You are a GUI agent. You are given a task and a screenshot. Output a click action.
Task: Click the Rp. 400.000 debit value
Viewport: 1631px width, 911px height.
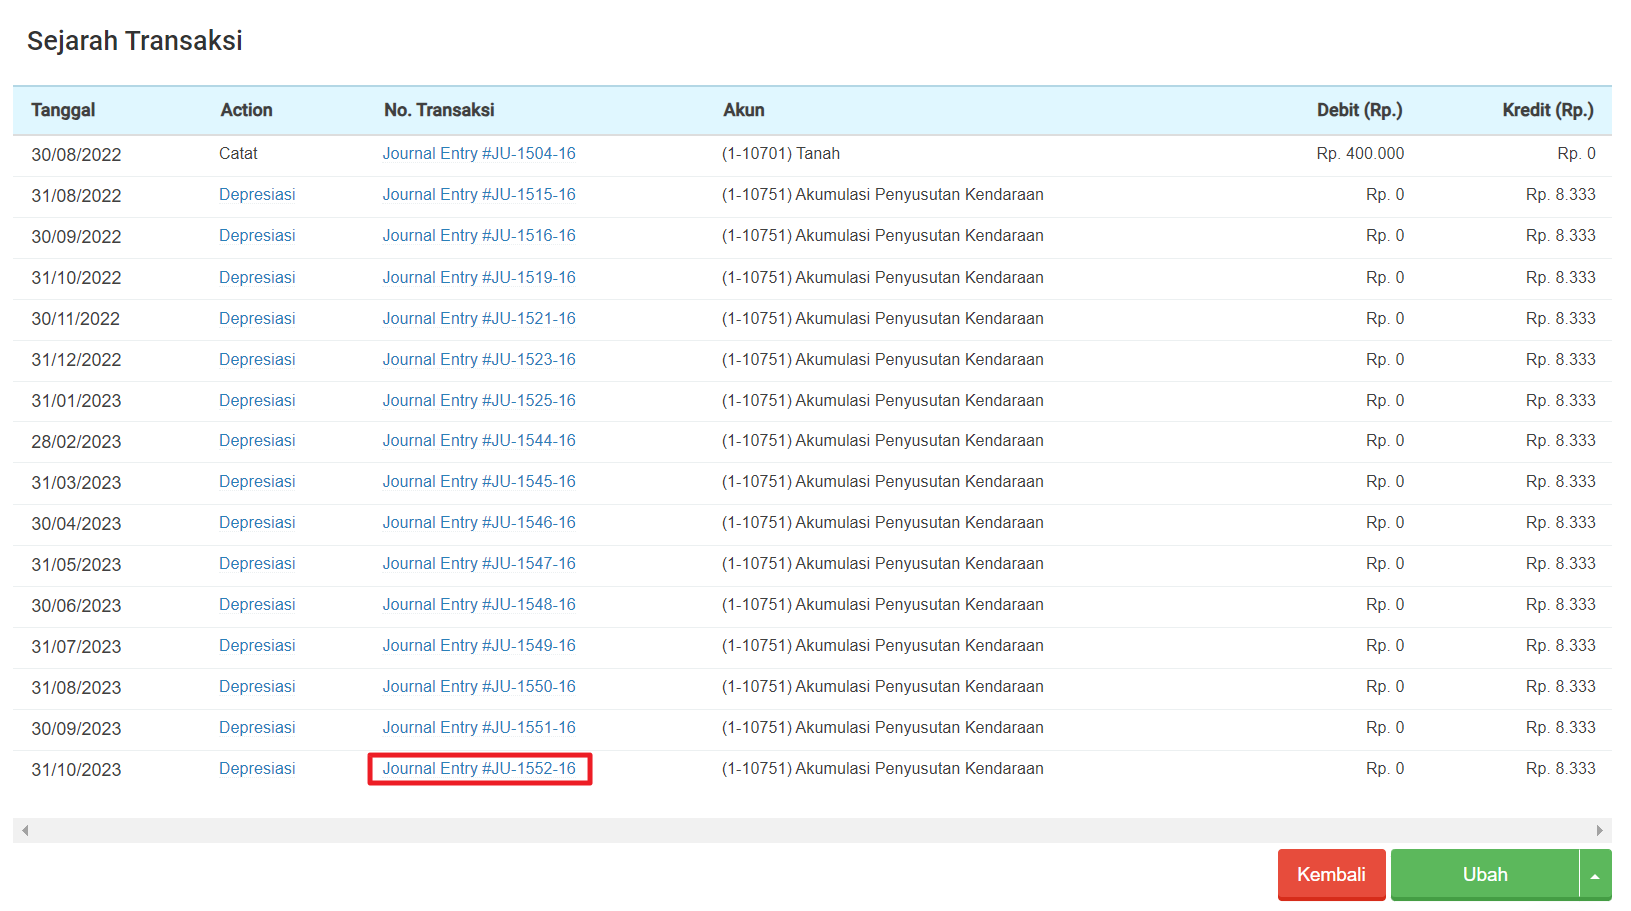(x=1360, y=154)
